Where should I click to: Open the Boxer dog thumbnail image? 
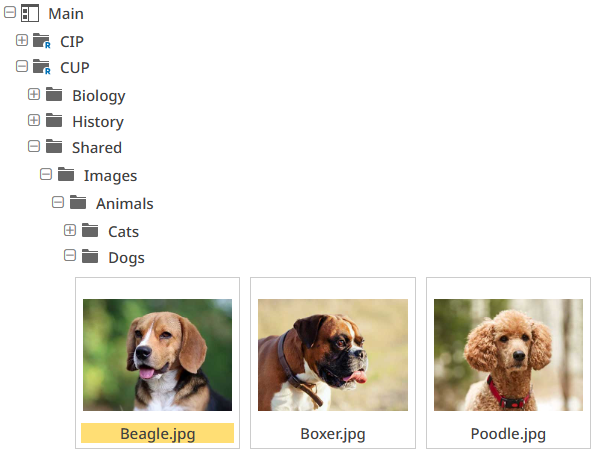pyautogui.click(x=333, y=355)
